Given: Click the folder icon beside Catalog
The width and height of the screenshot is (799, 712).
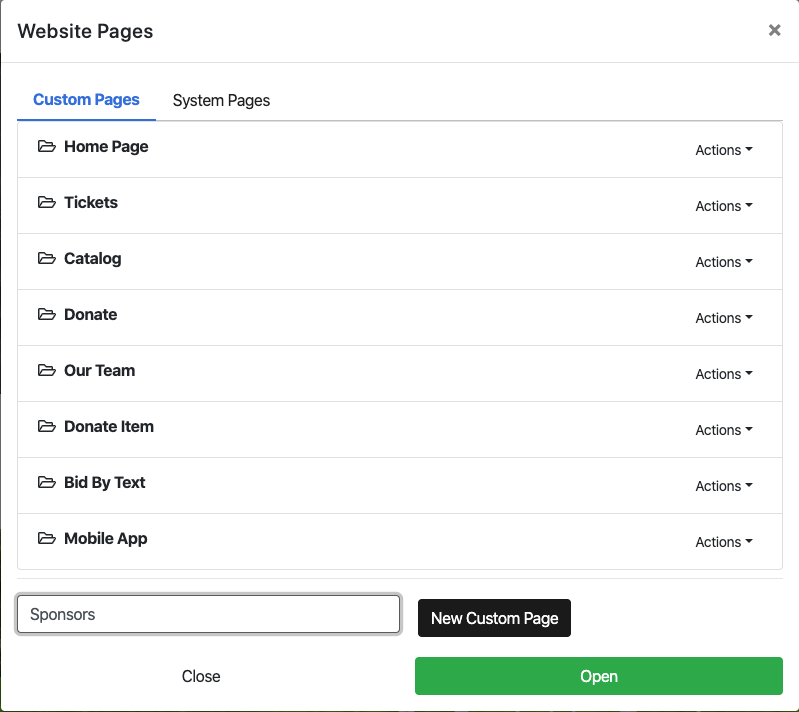Looking at the screenshot, I should [46, 259].
